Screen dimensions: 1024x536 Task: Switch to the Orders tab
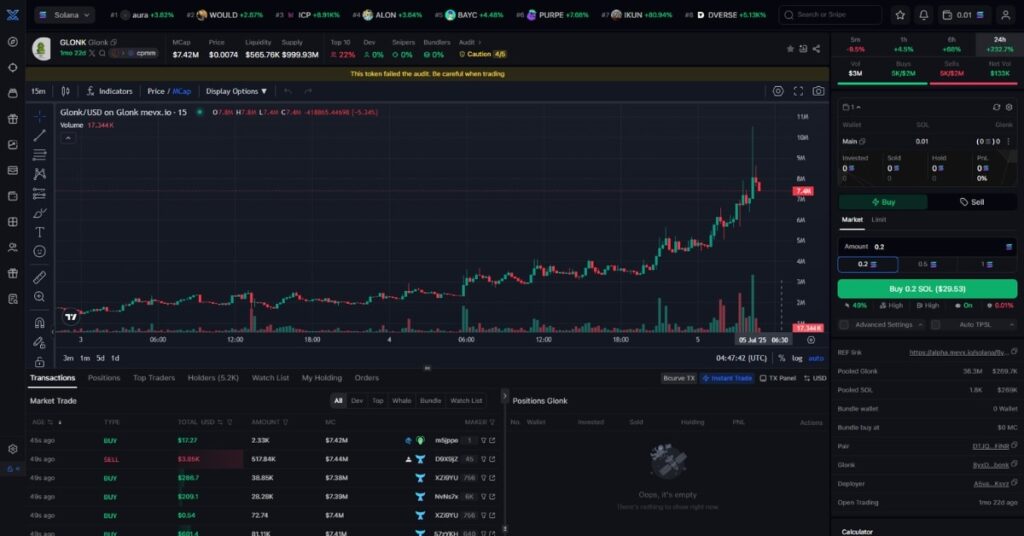[366, 378]
